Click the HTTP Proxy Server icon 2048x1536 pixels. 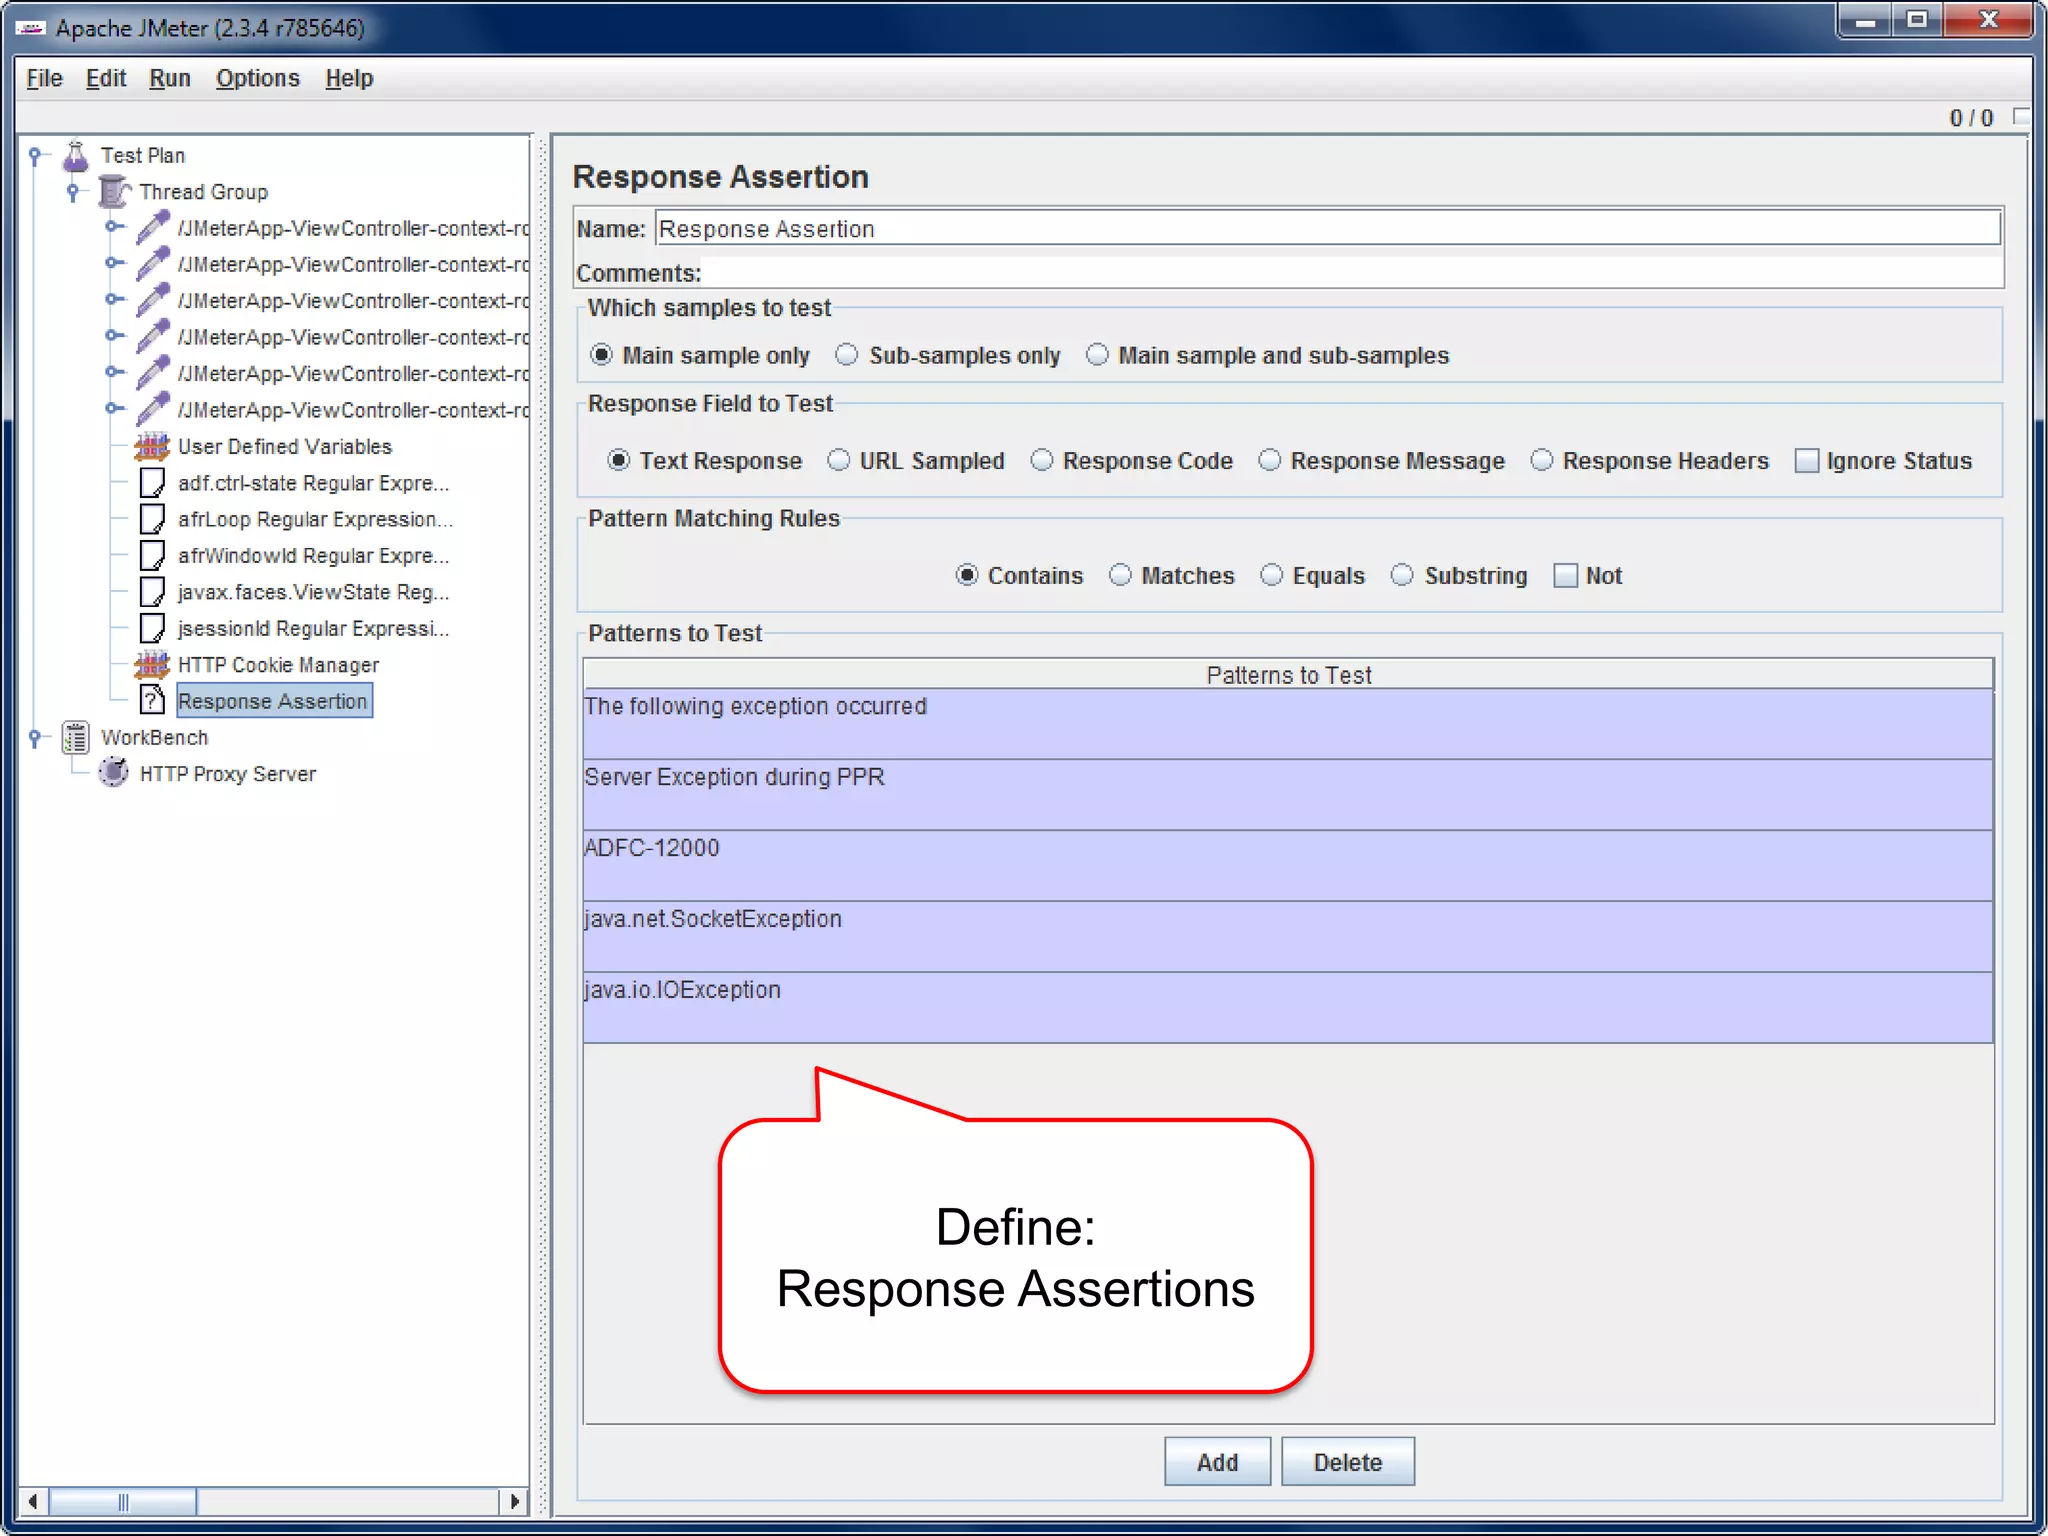click(x=114, y=774)
